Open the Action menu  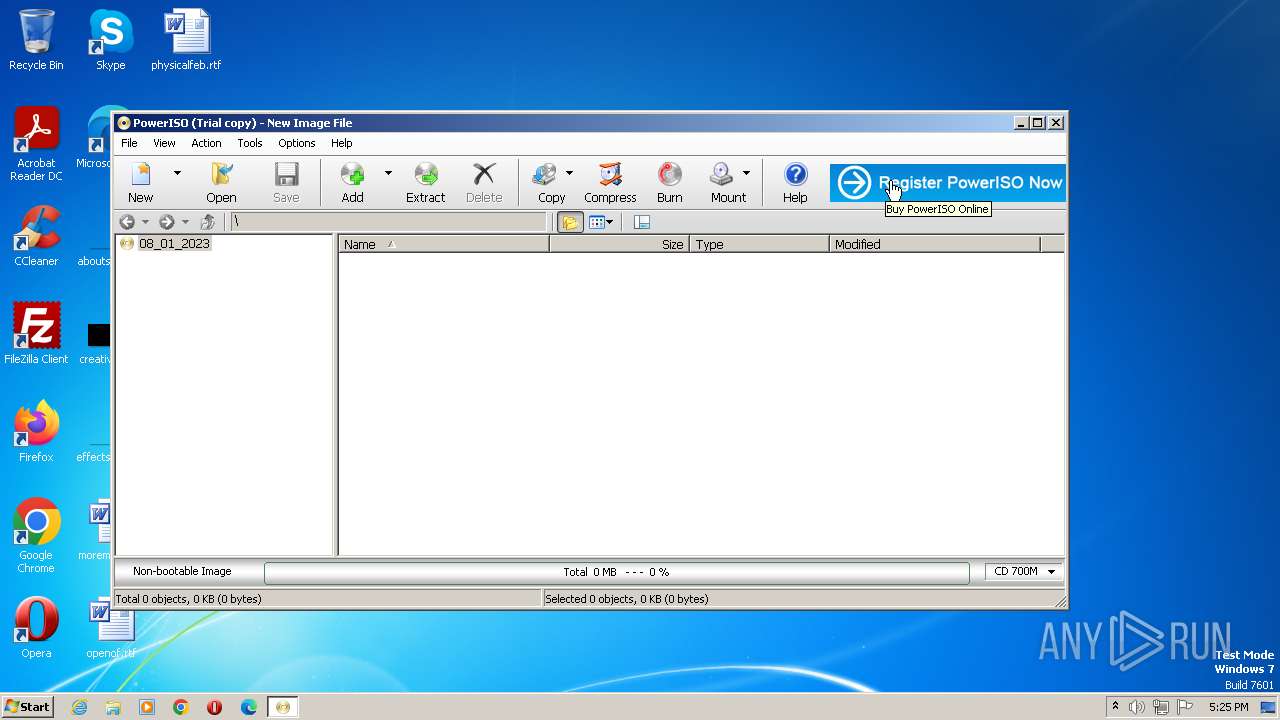point(206,143)
